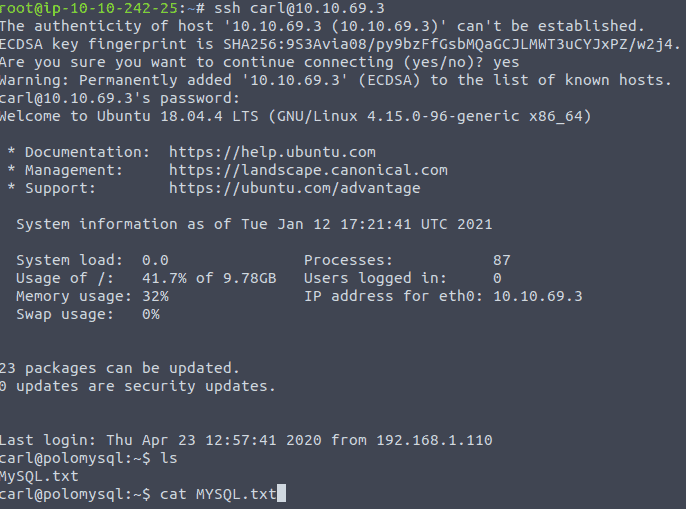Click the help.ubuntu.com documentation URL

(272, 152)
